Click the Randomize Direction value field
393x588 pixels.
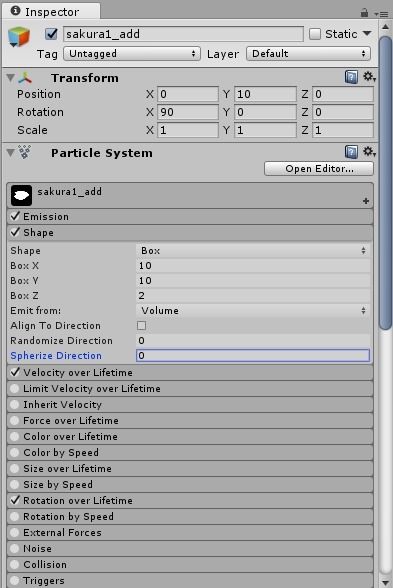(253, 340)
